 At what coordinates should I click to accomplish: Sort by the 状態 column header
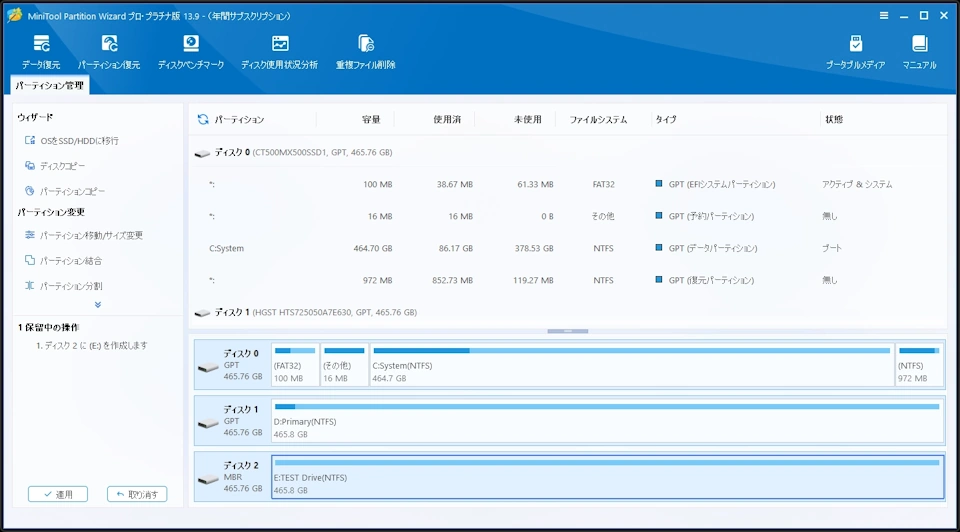point(834,119)
